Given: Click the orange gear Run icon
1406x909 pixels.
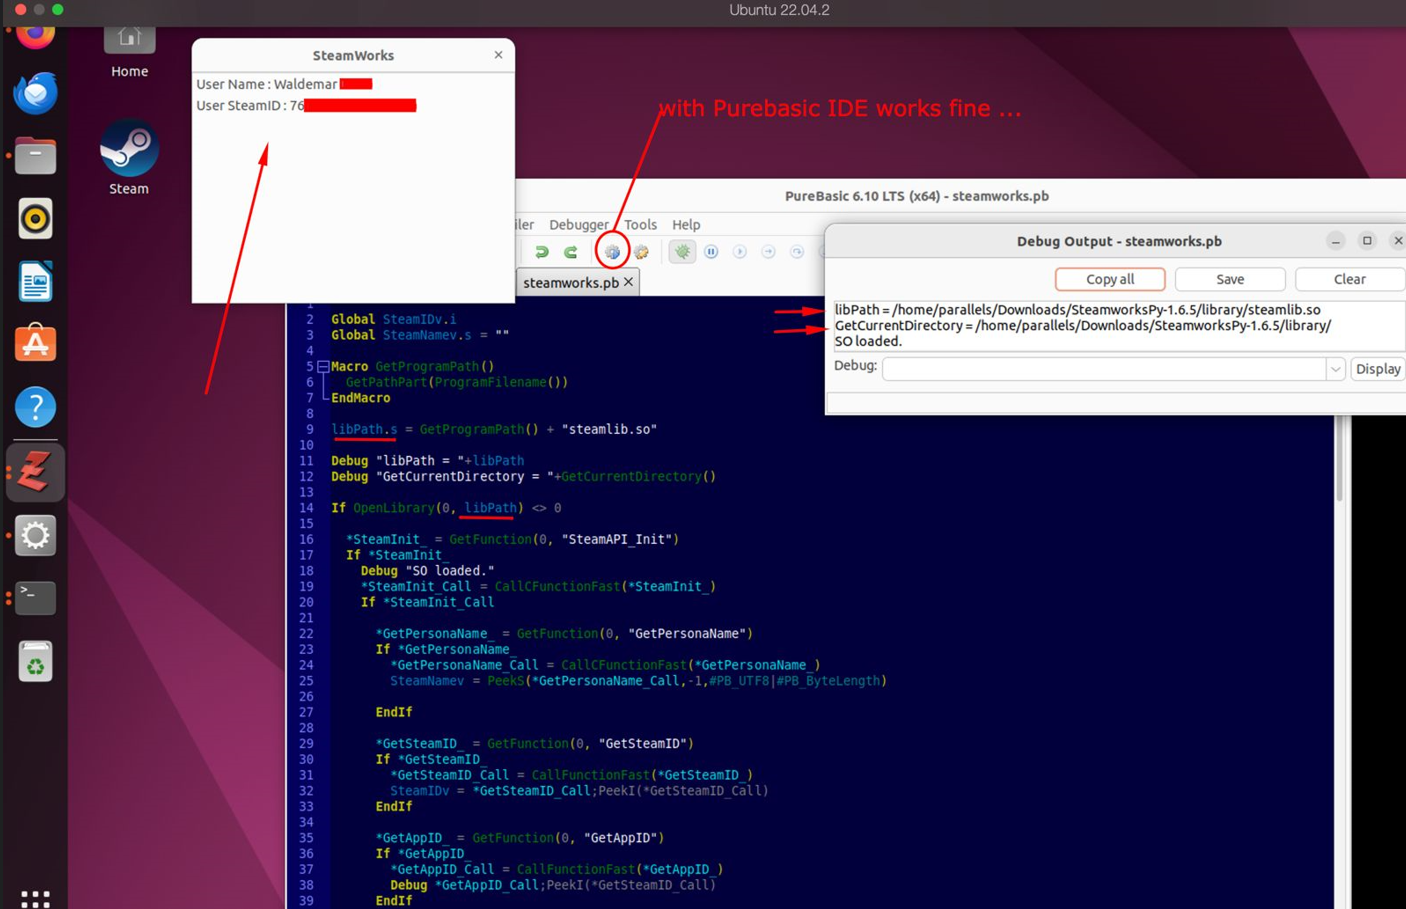Looking at the screenshot, I should 641,252.
